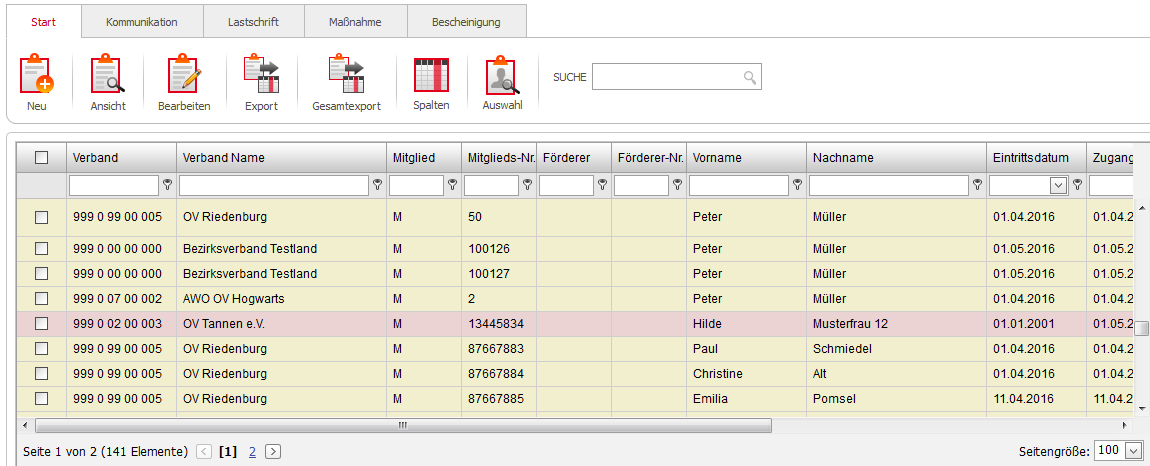This screenshot has width=1150, height=466.
Task: Sort by Mitglieds-Nr. column header
Action: [499, 158]
